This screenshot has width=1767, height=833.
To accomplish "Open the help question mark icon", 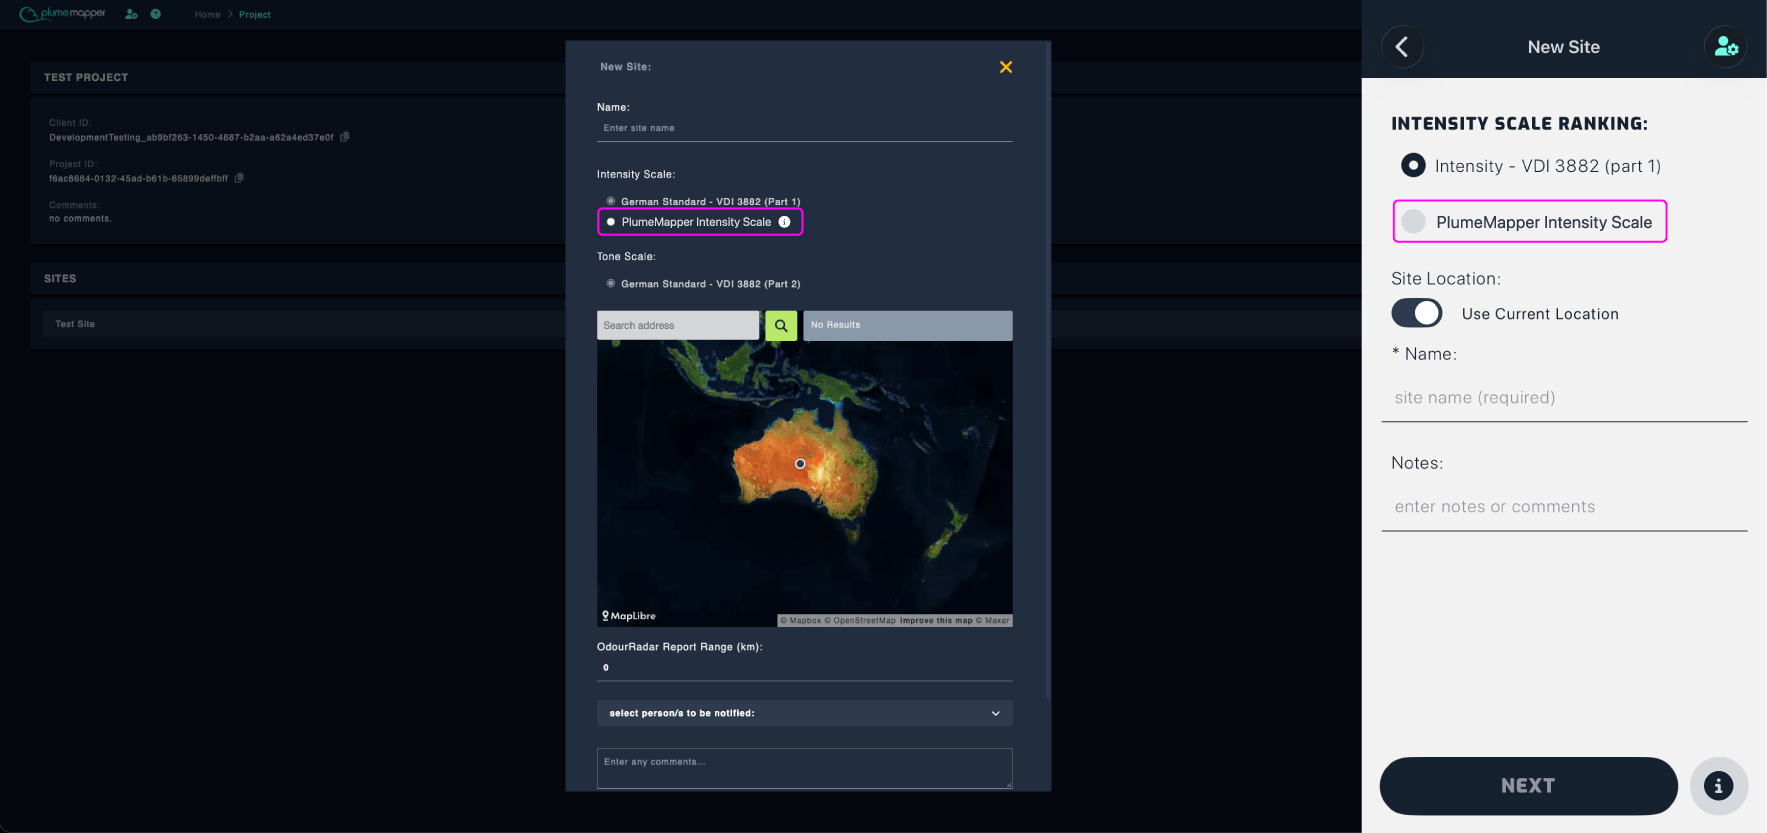I will click(156, 14).
